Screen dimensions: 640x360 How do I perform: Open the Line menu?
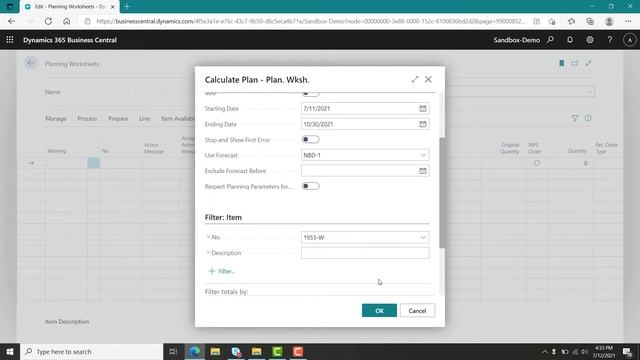pyautogui.click(x=144, y=118)
